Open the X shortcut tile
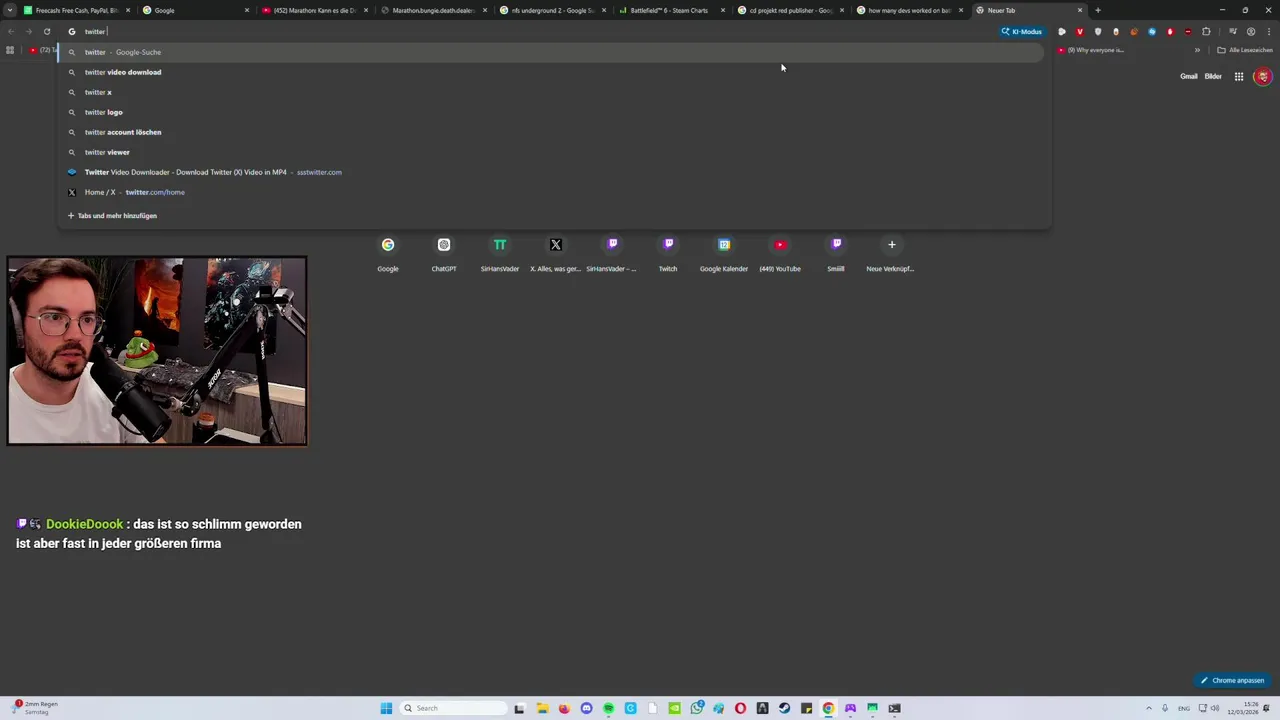This screenshot has height=720, width=1280. (556, 253)
